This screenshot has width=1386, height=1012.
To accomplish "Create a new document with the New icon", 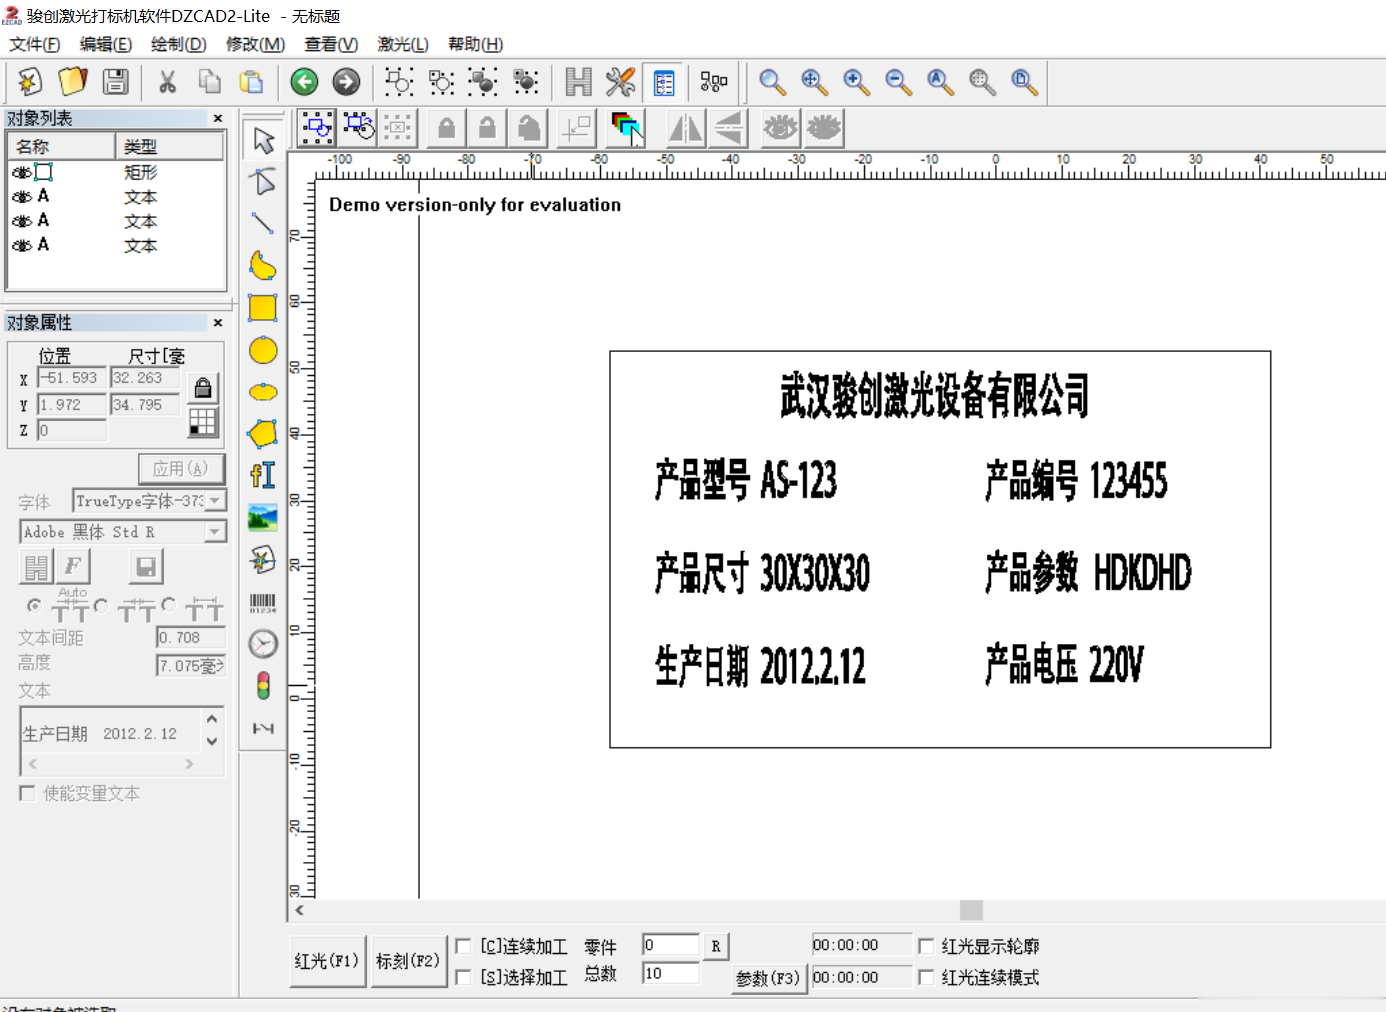I will (x=30, y=82).
